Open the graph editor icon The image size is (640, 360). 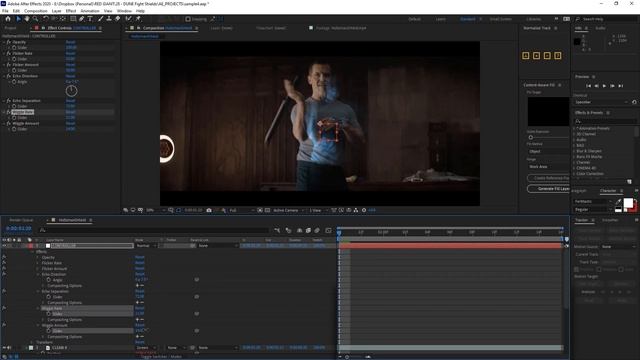[x=328, y=231]
